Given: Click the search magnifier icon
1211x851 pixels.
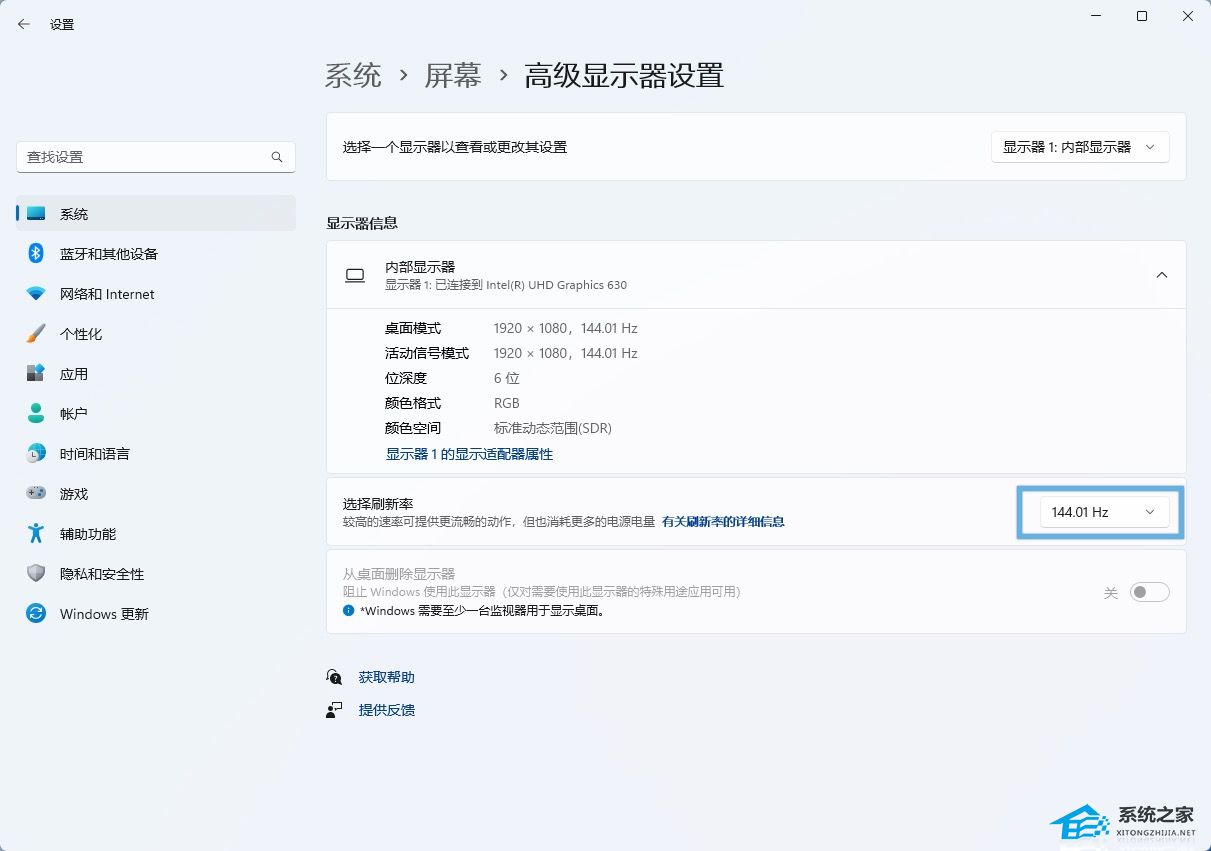Looking at the screenshot, I should click(x=277, y=157).
